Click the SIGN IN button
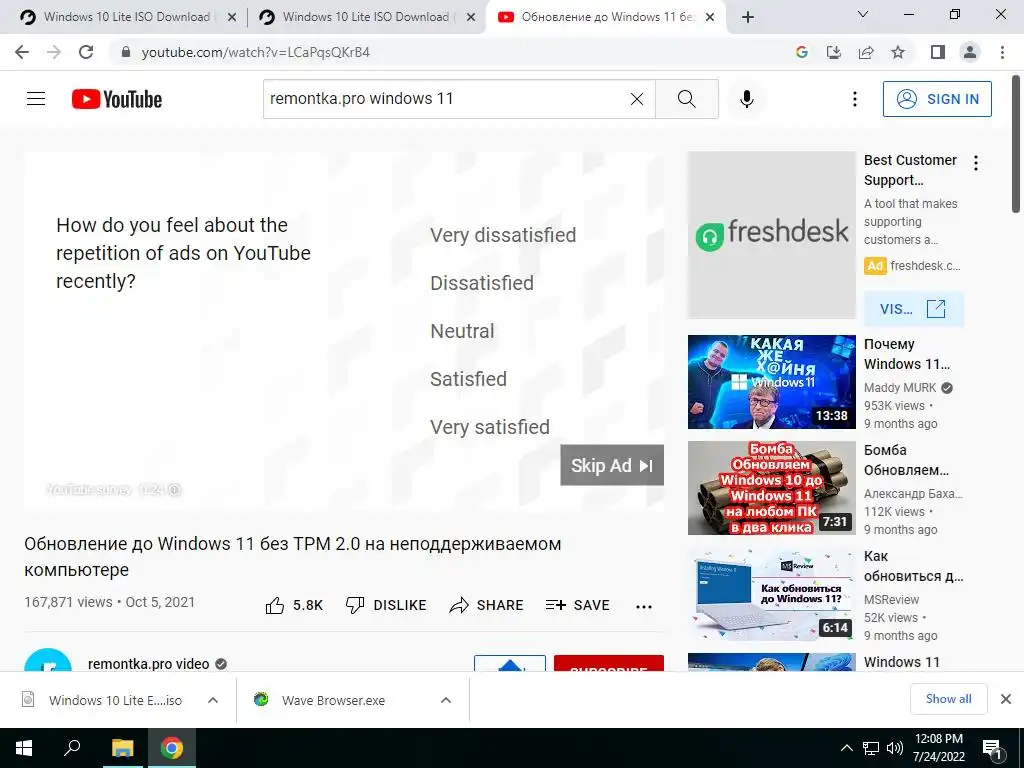The height and width of the screenshot is (768, 1024). pos(937,99)
